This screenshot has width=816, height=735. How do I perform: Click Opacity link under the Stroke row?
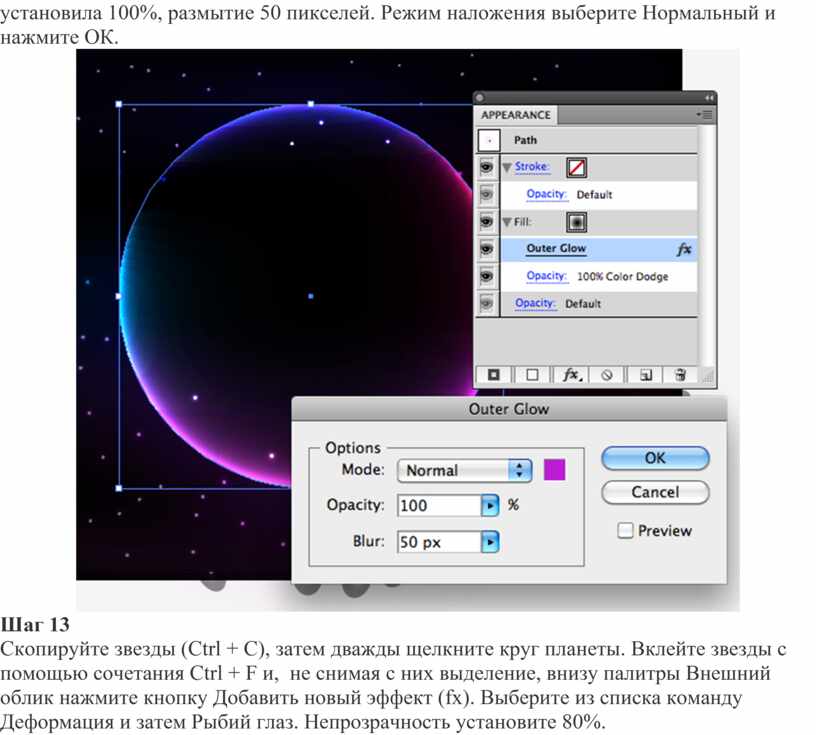[546, 194]
